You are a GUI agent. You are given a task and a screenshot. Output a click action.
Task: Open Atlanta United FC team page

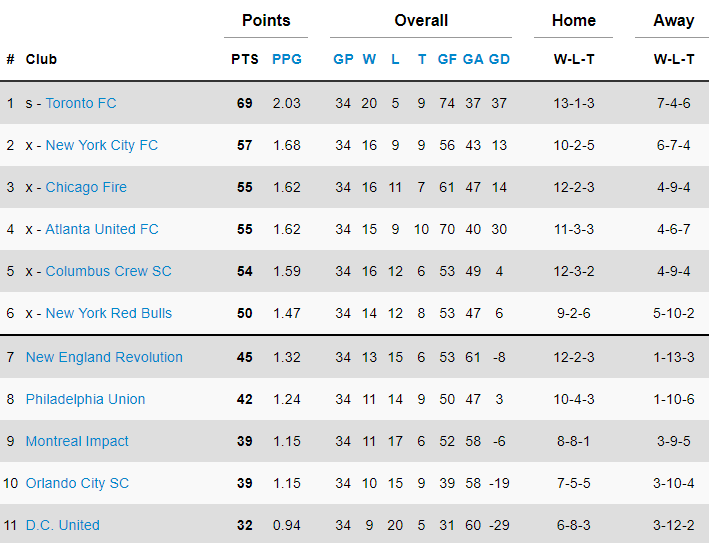click(x=102, y=229)
